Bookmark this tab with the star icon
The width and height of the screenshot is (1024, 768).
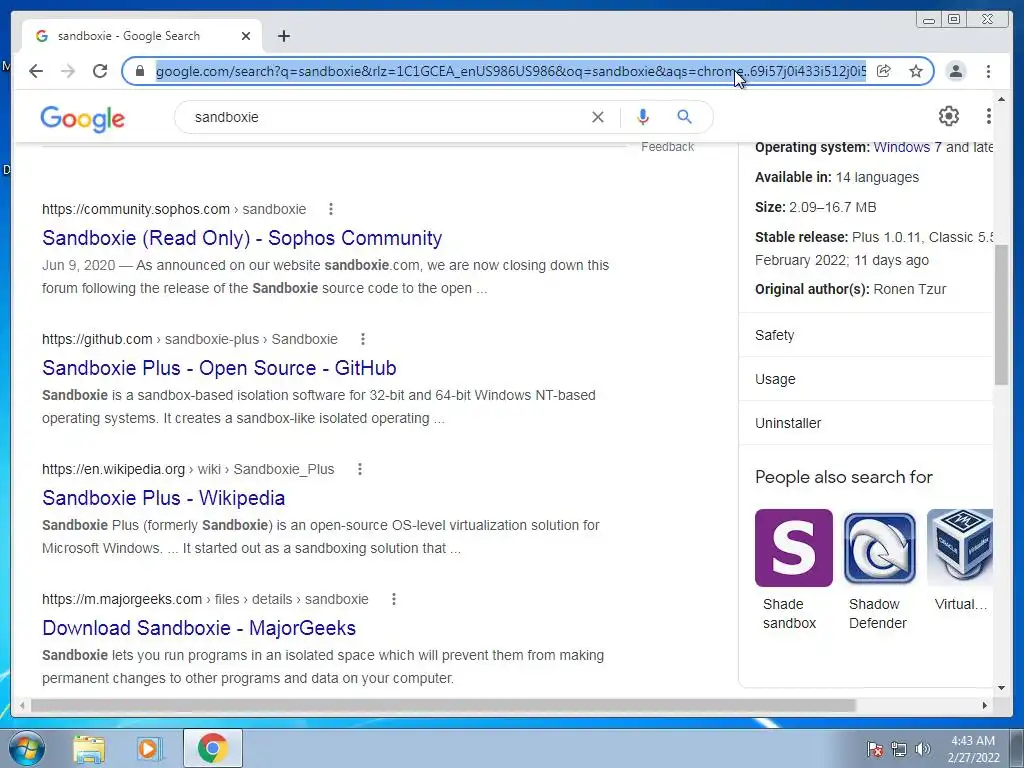[916, 71]
